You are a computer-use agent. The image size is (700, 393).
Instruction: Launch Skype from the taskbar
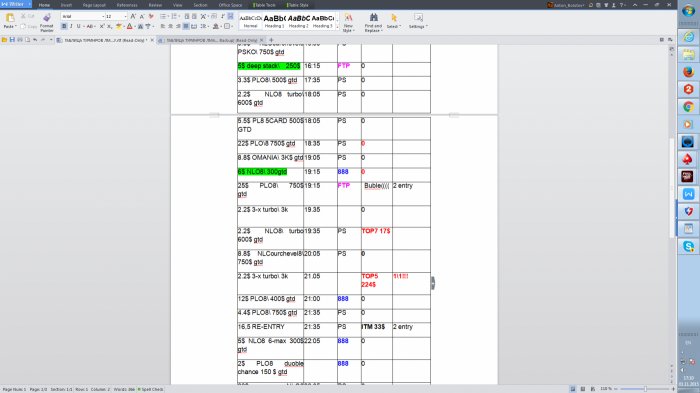pyautogui.click(x=688, y=247)
